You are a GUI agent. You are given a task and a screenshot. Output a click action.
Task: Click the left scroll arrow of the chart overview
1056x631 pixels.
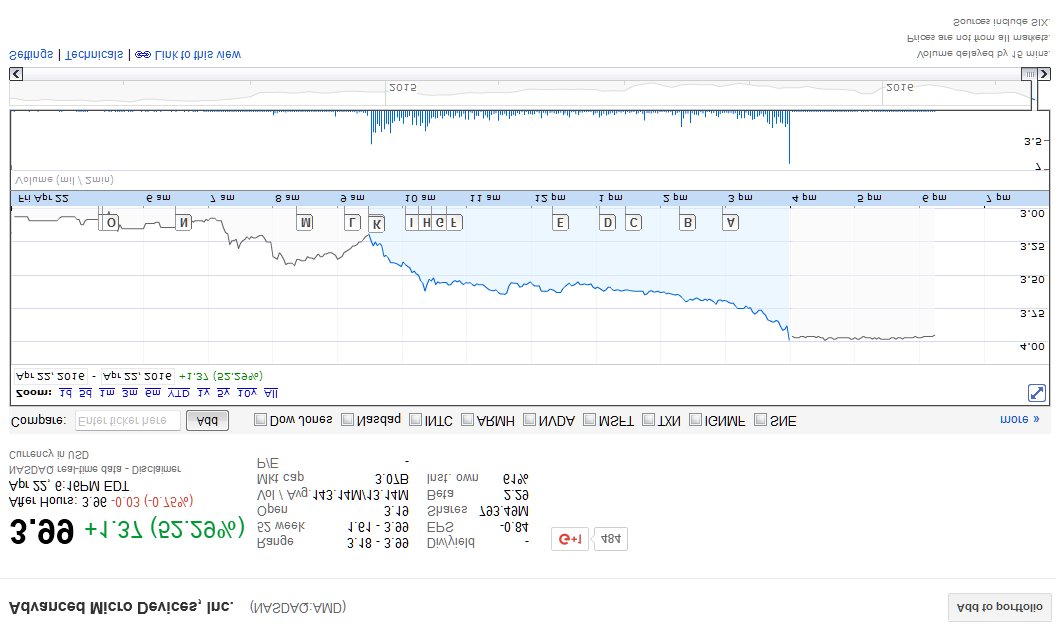(16, 74)
